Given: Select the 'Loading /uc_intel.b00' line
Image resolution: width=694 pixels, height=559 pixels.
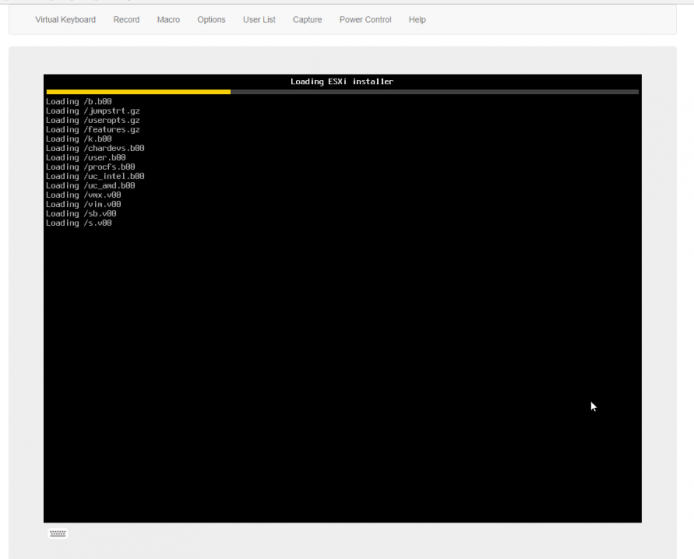Looking at the screenshot, I should pyautogui.click(x=95, y=176).
